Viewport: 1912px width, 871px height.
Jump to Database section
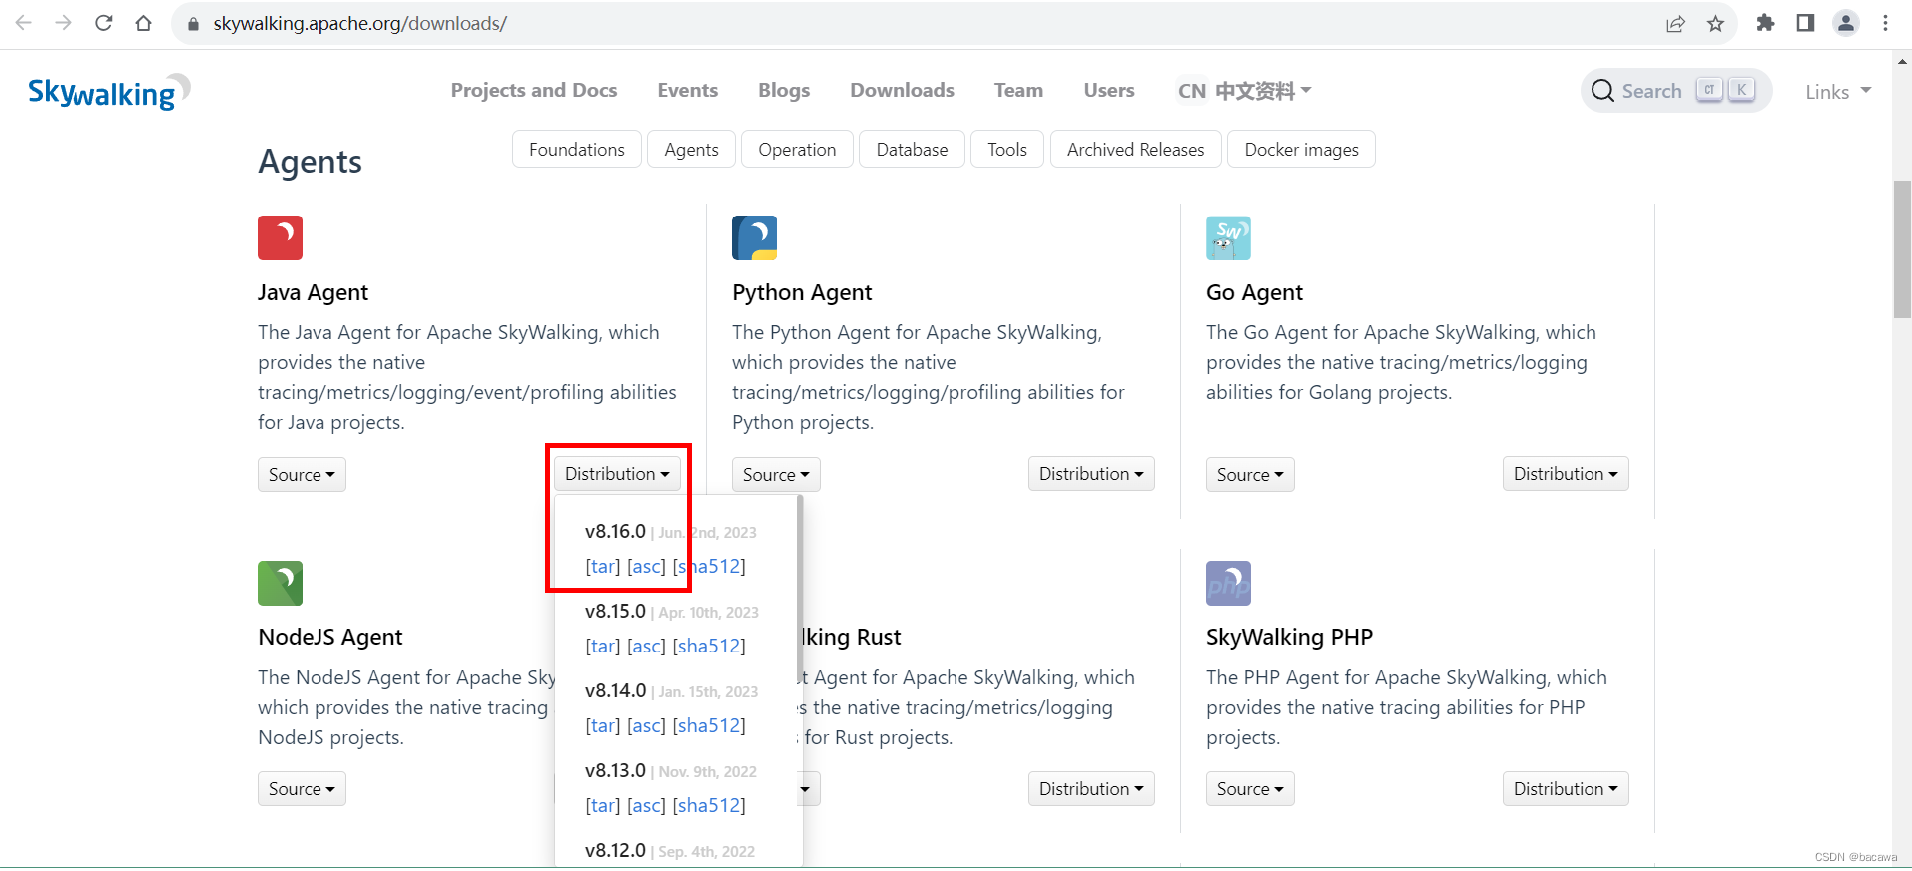point(912,149)
